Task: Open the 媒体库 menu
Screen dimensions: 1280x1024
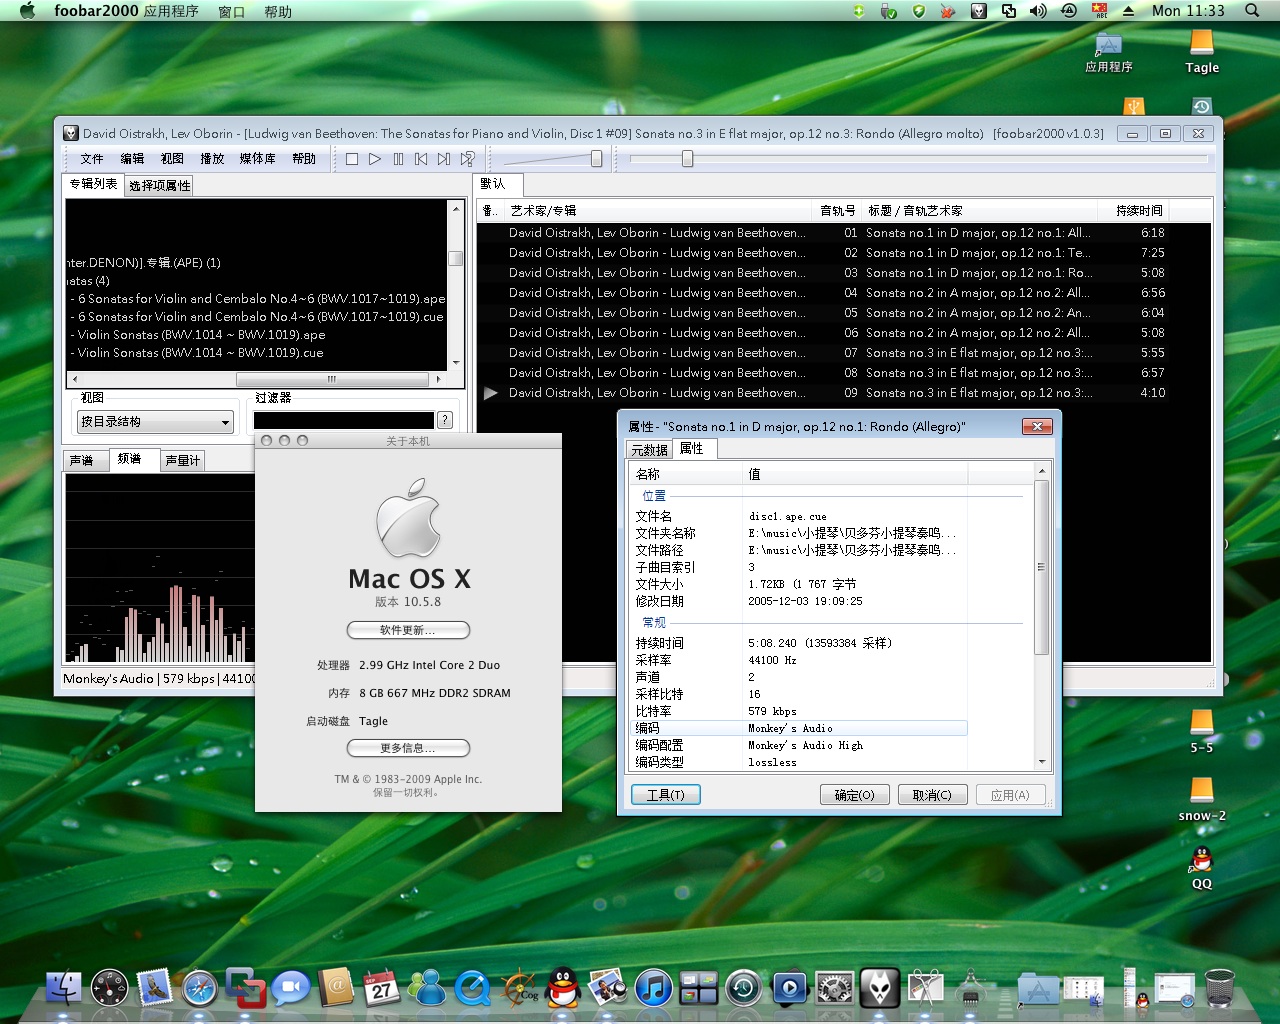Action: tap(257, 159)
